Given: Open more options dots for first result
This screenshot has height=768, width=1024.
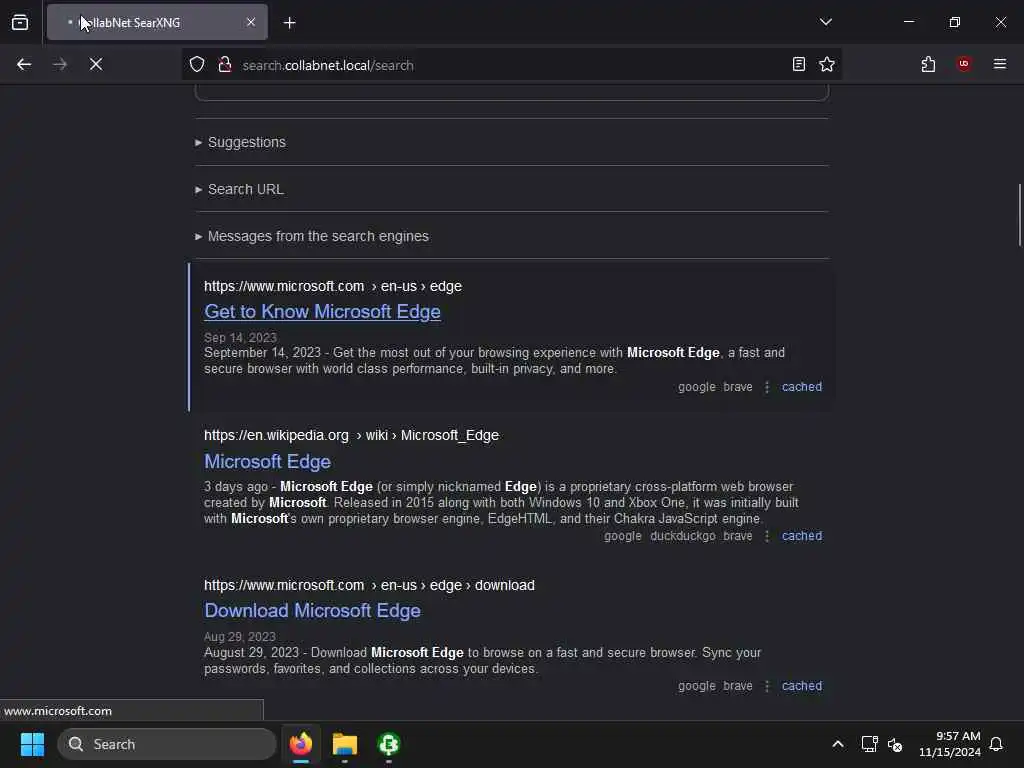Looking at the screenshot, I should click(767, 387).
